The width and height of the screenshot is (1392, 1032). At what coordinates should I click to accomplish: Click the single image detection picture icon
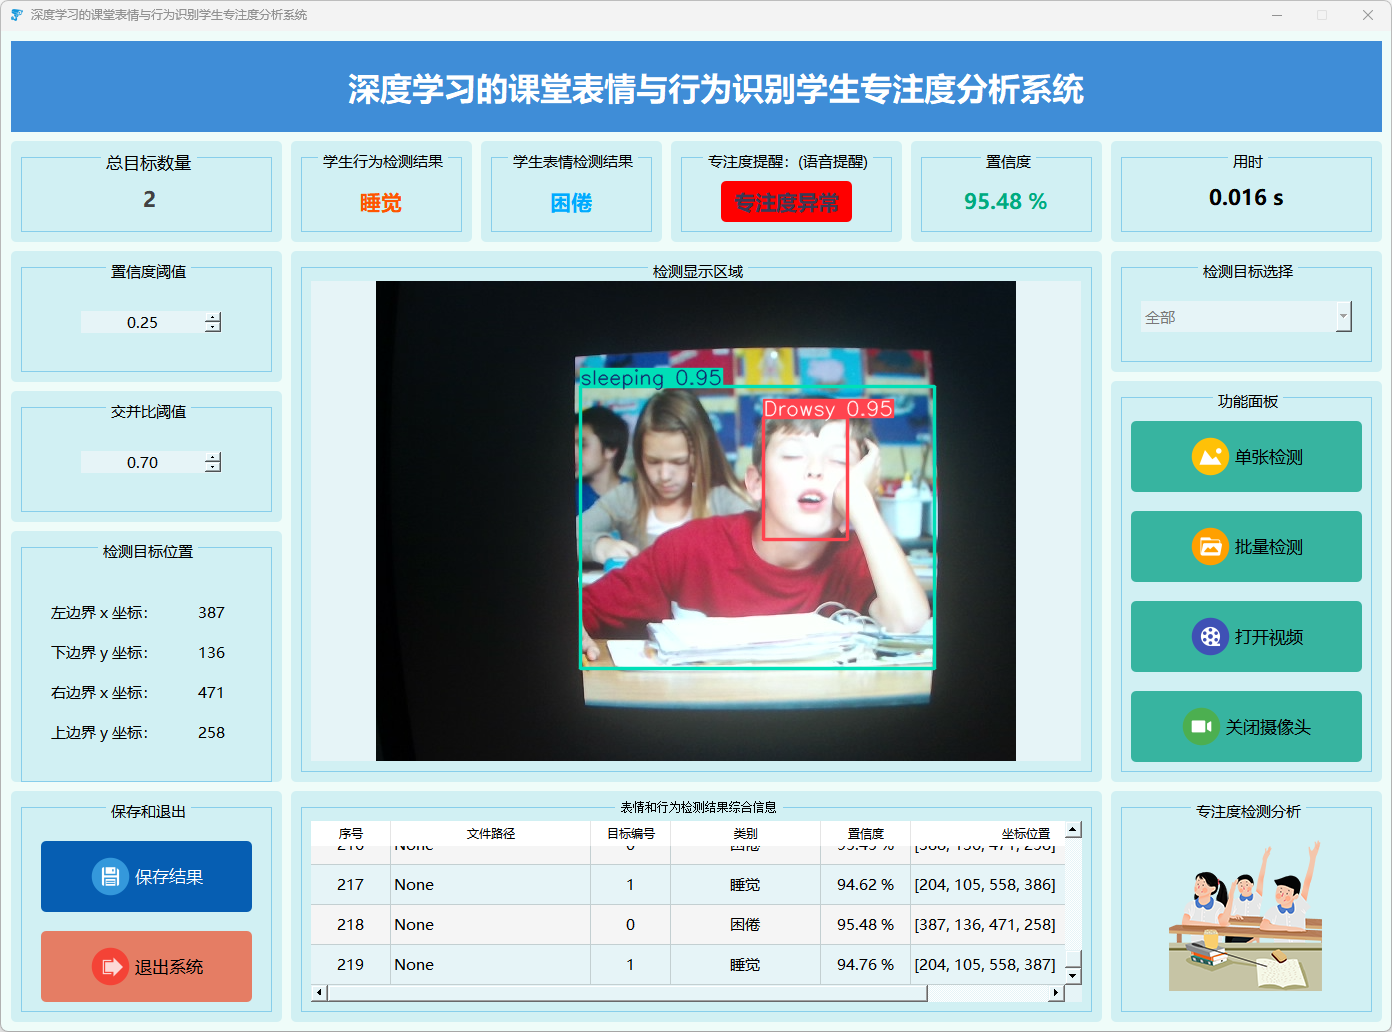tap(1210, 457)
